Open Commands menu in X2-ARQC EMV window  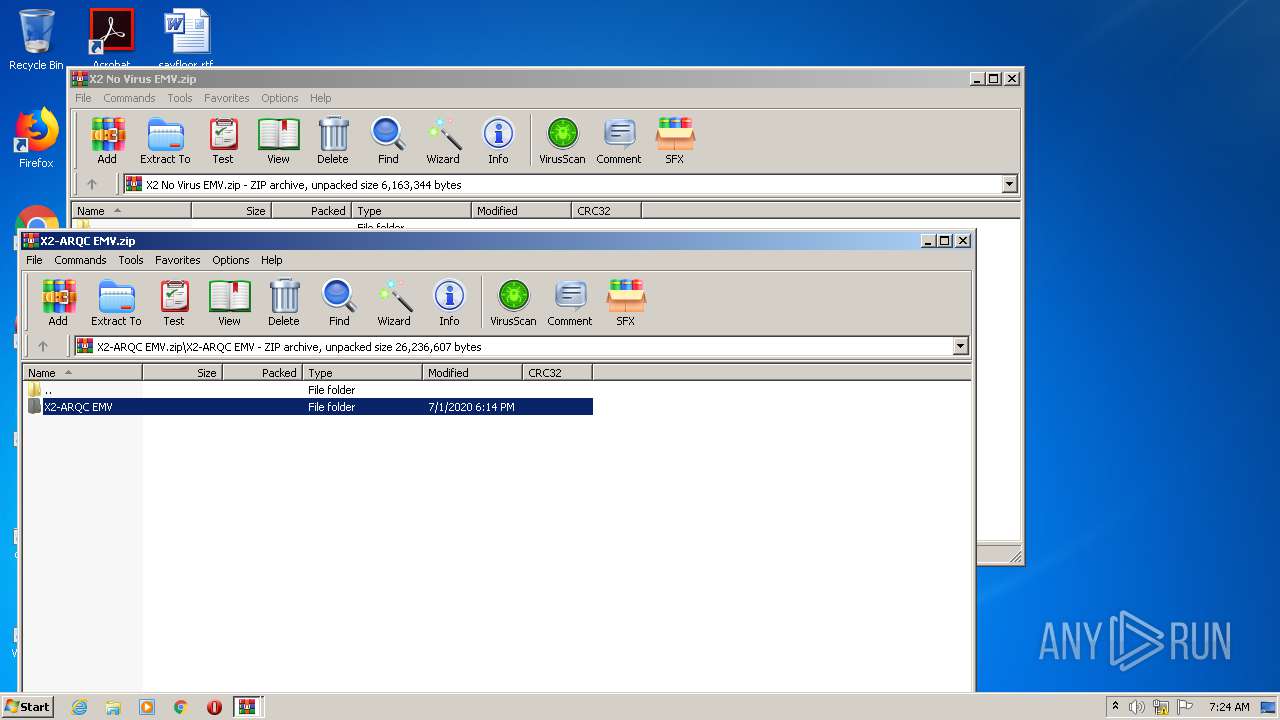pos(80,260)
